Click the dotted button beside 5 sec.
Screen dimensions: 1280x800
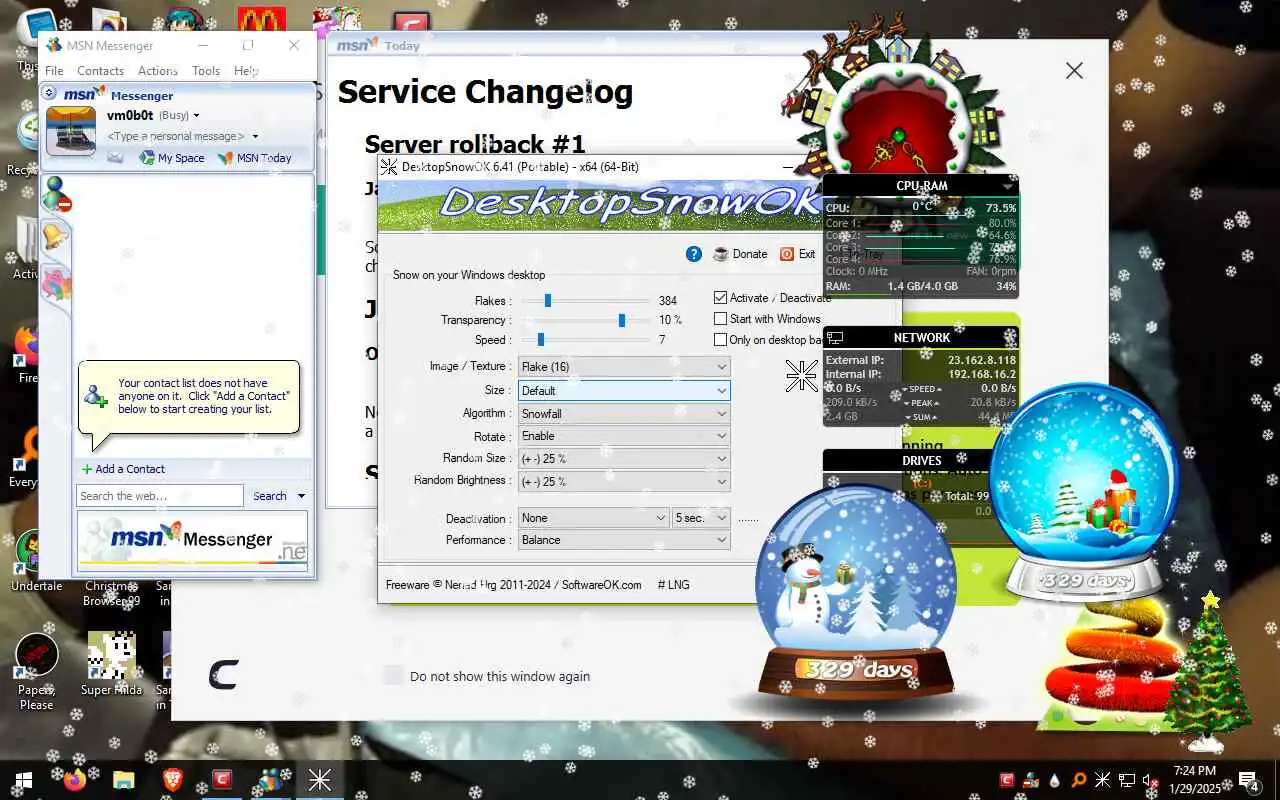point(748,519)
